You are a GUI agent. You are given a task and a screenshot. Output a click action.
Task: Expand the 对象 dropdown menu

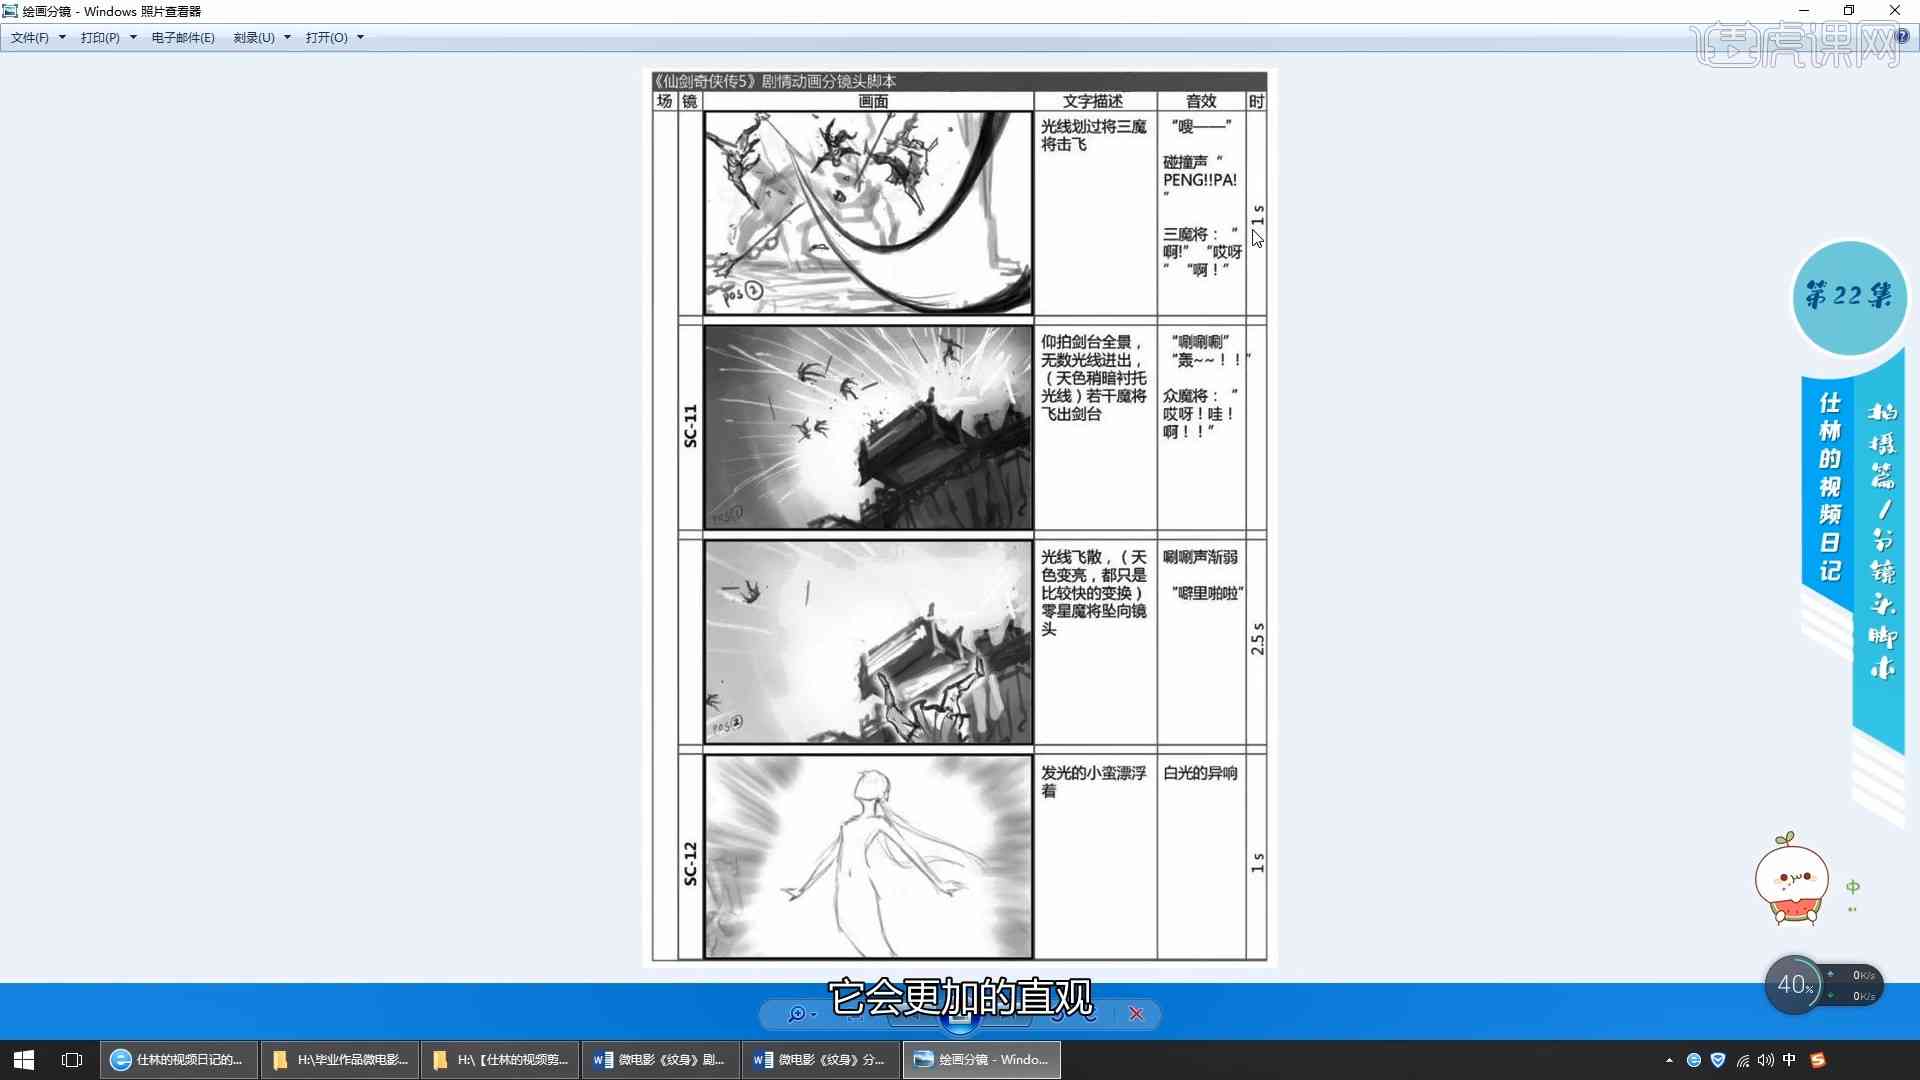click(x=253, y=37)
